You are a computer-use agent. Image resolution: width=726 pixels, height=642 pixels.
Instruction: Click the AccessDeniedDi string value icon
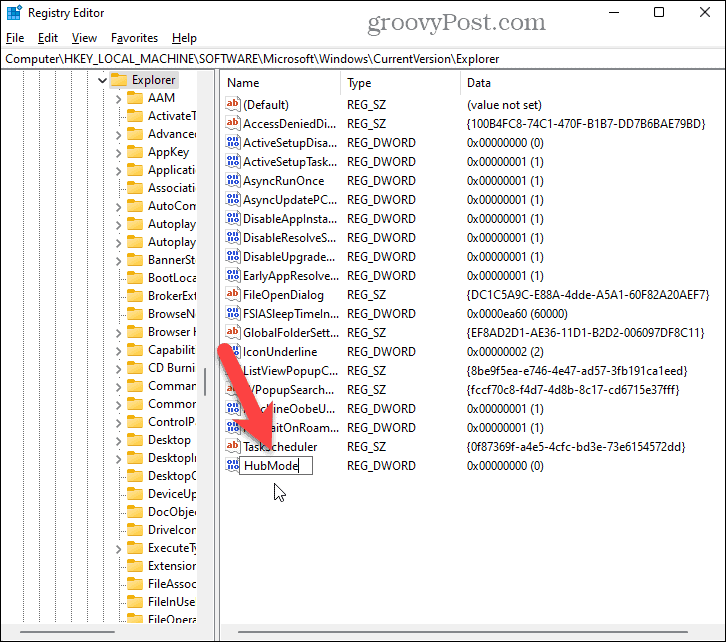click(x=233, y=123)
